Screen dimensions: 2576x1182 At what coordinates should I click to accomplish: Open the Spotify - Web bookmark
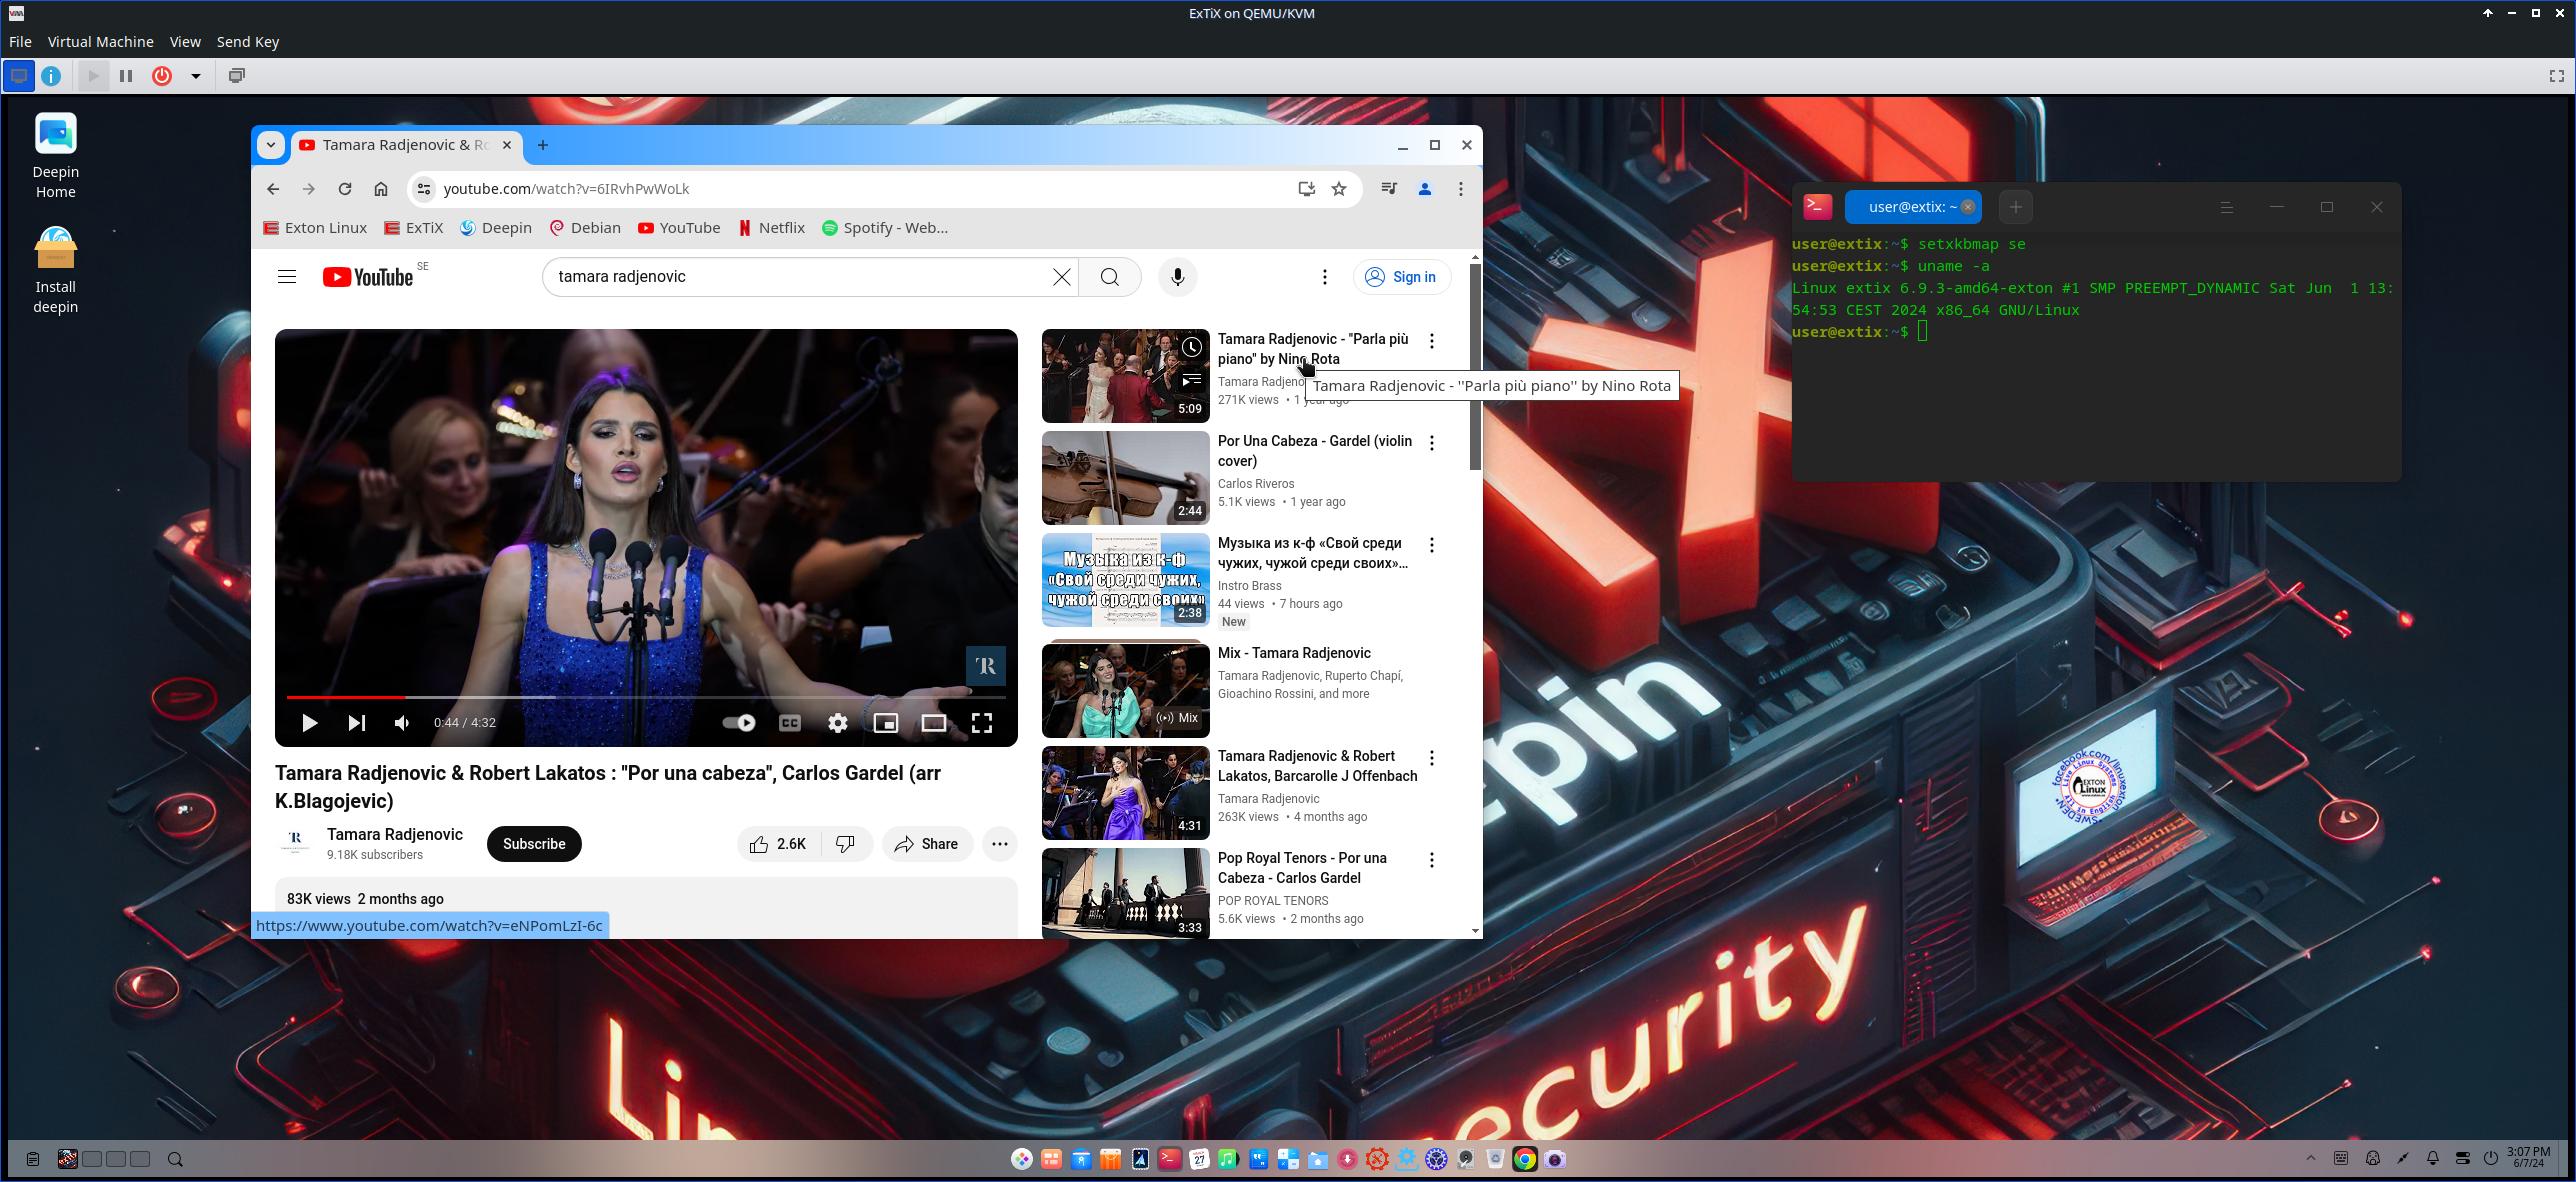[885, 228]
